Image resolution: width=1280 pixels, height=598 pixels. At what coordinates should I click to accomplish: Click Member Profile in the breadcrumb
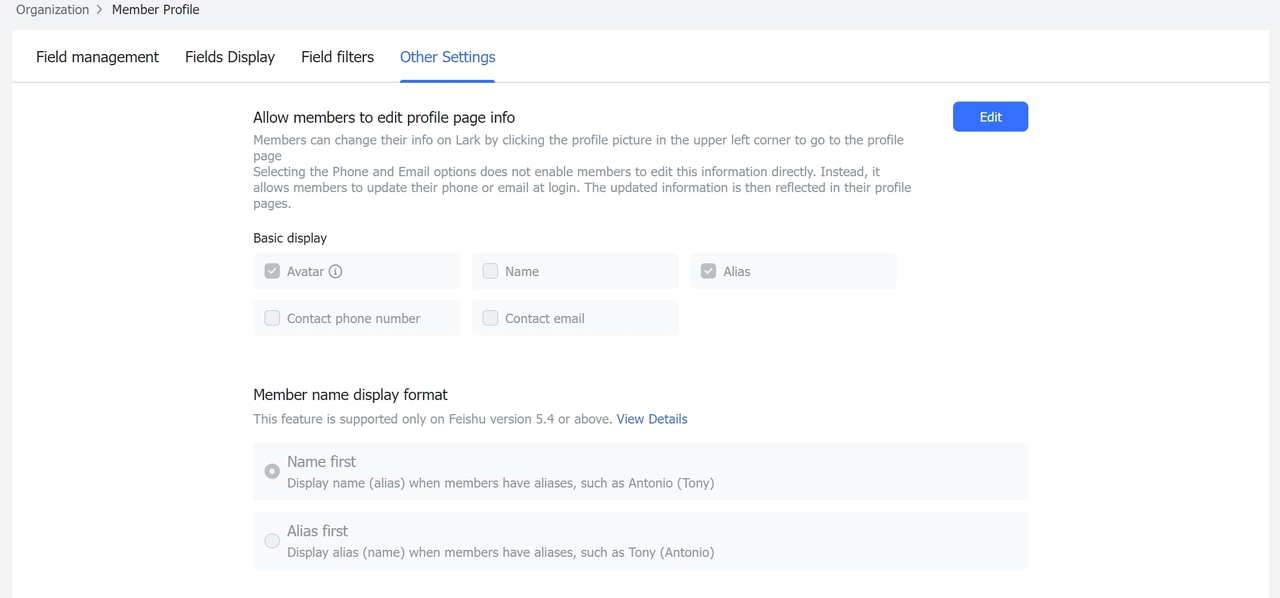pyautogui.click(x=155, y=10)
